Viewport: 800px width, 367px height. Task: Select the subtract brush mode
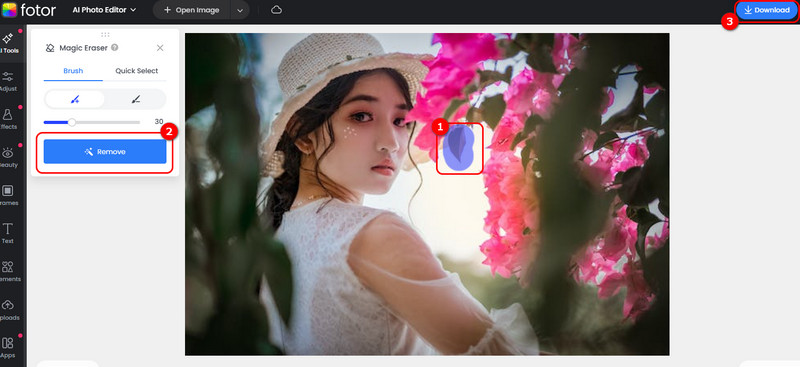(x=135, y=100)
